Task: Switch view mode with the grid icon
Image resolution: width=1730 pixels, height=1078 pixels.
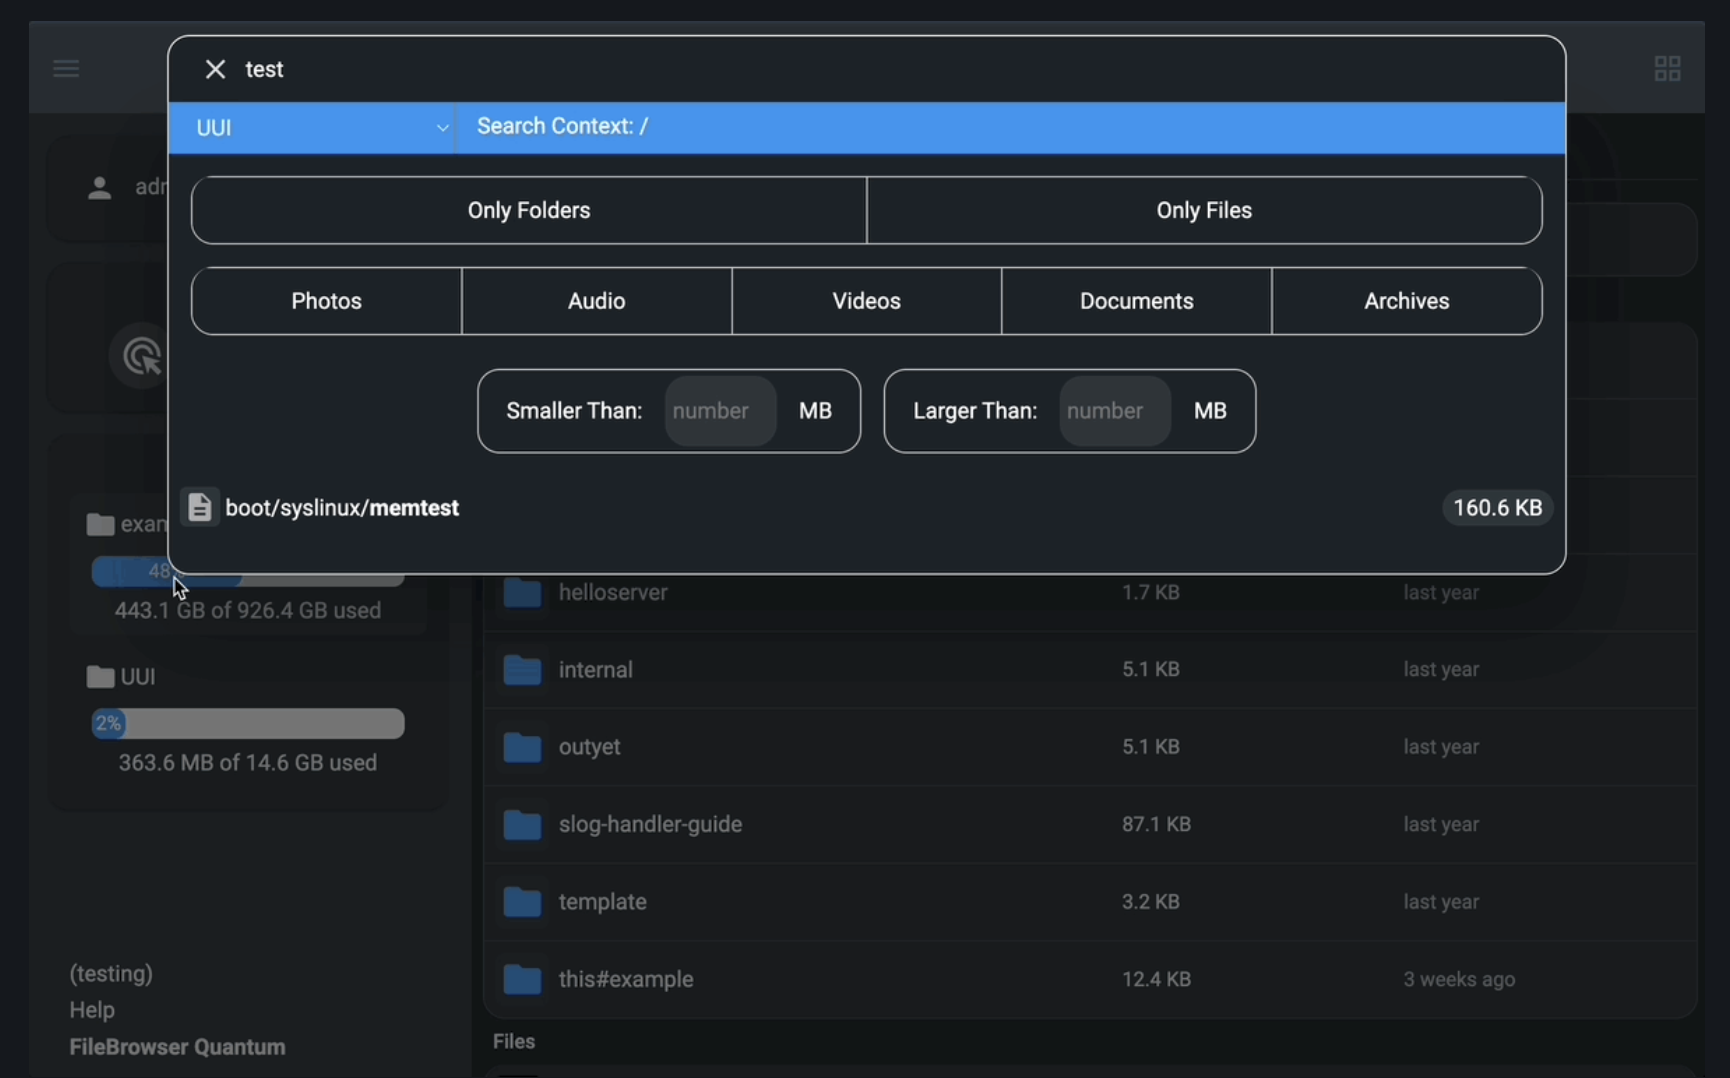Action: pos(1667,68)
